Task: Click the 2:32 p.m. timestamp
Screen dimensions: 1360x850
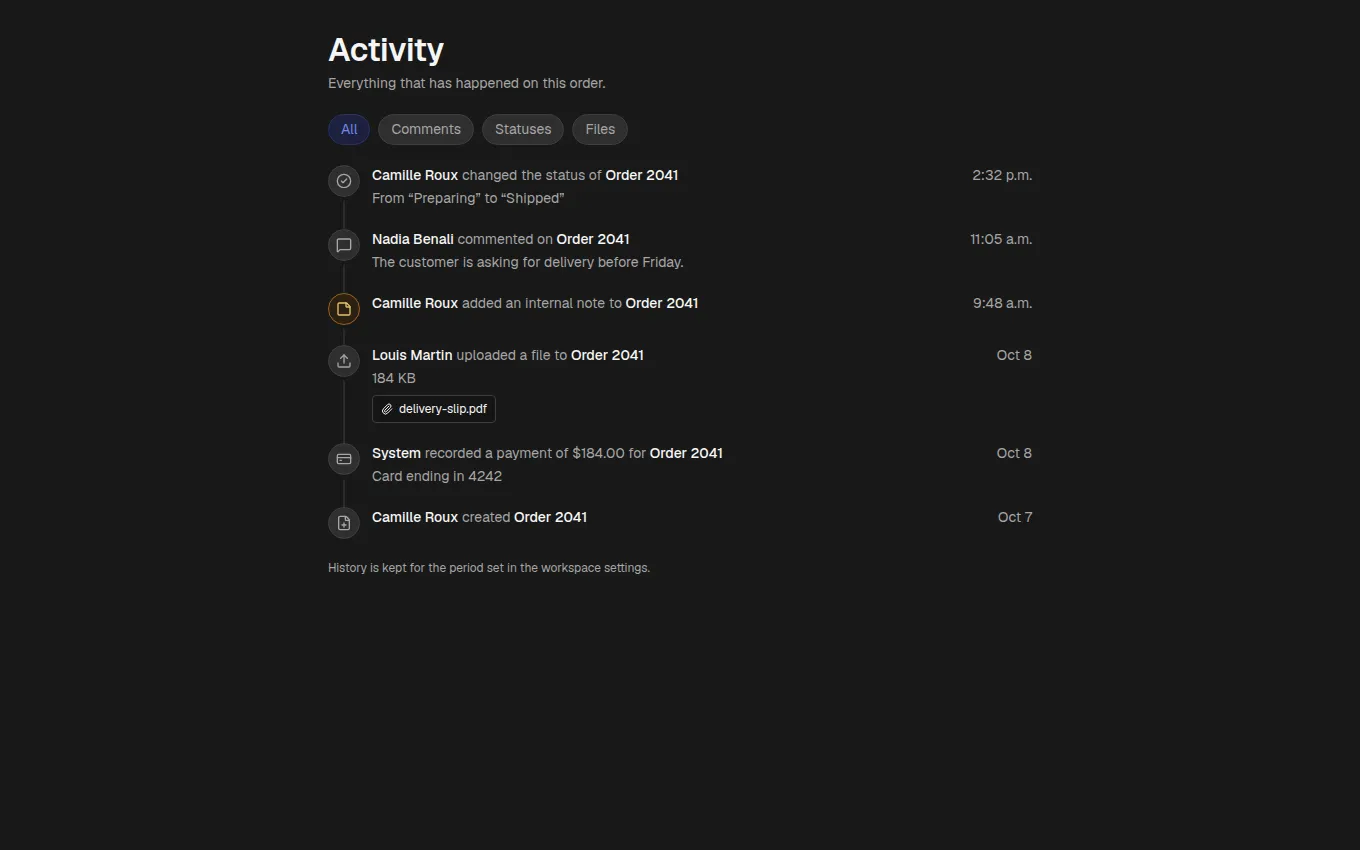Action: pyautogui.click(x=1002, y=175)
